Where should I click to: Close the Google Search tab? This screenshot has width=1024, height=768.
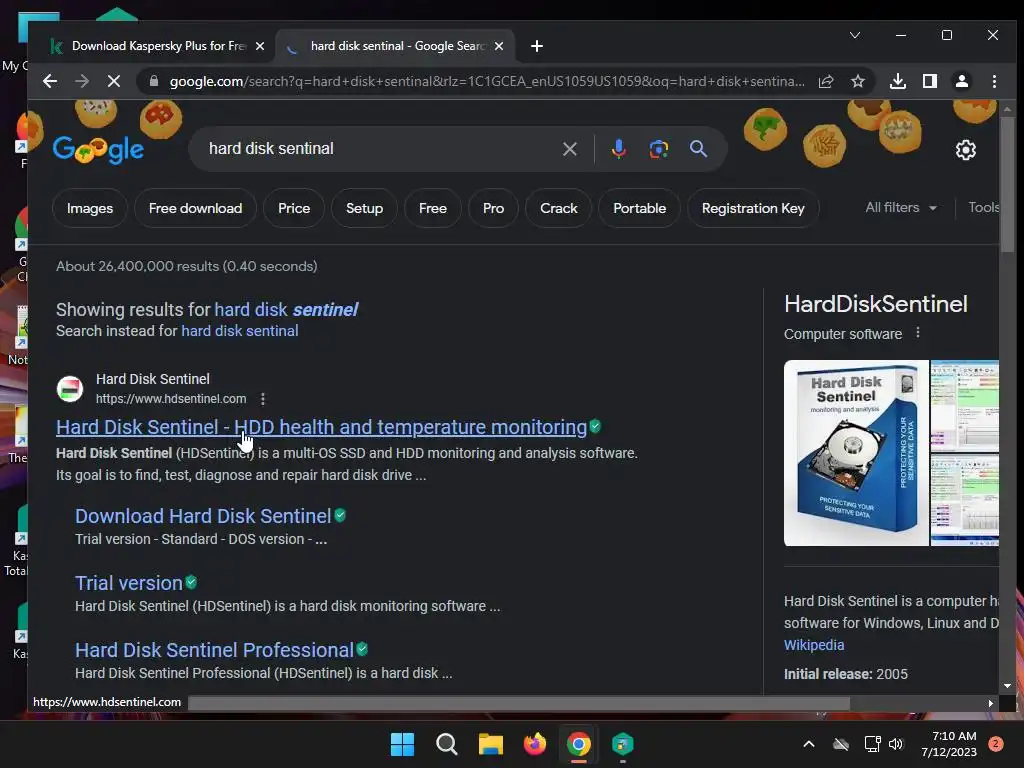click(499, 46)
